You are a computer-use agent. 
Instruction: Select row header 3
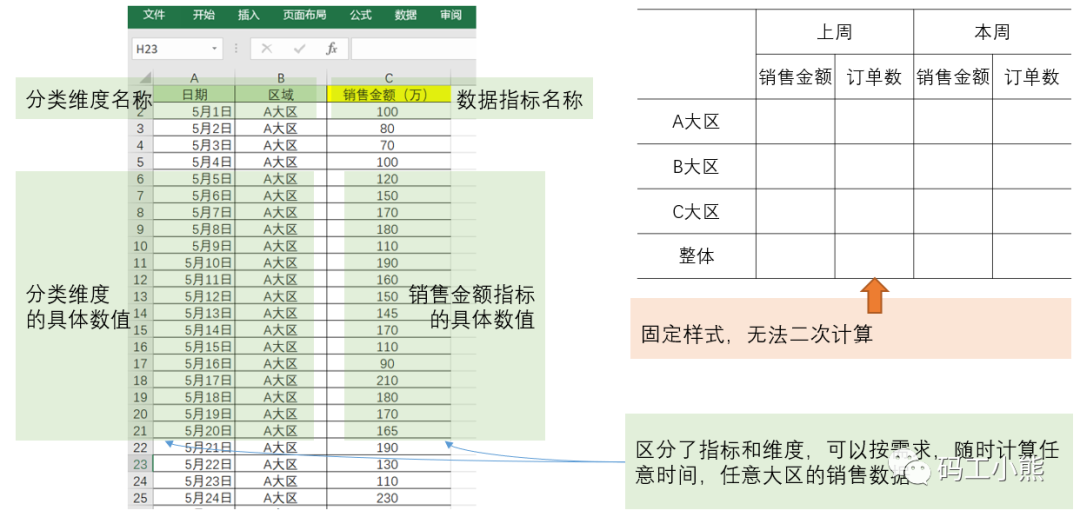tap(141, 128)
